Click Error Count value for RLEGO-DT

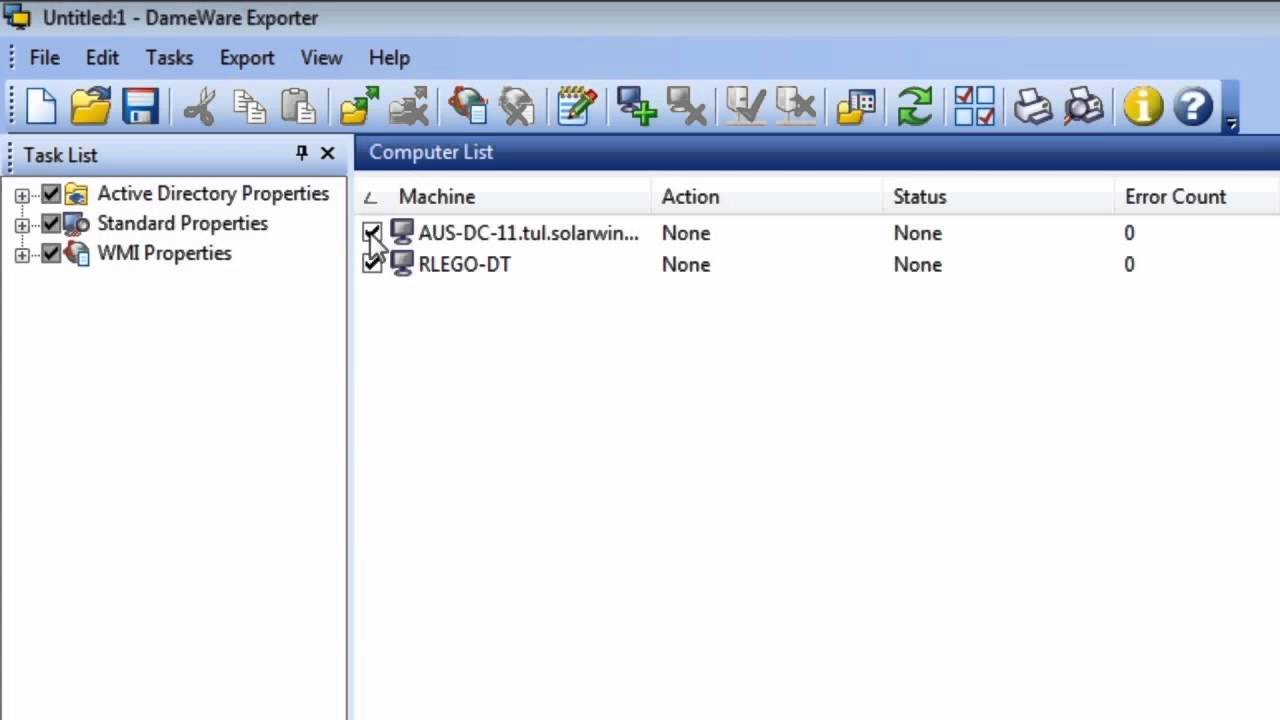click(x=1129, y=264)
